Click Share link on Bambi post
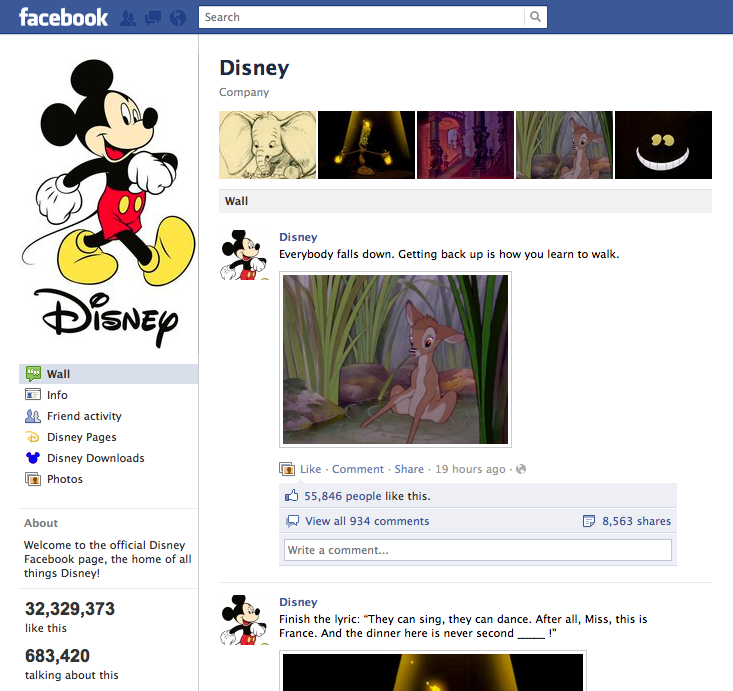 [x=409, y=469]
